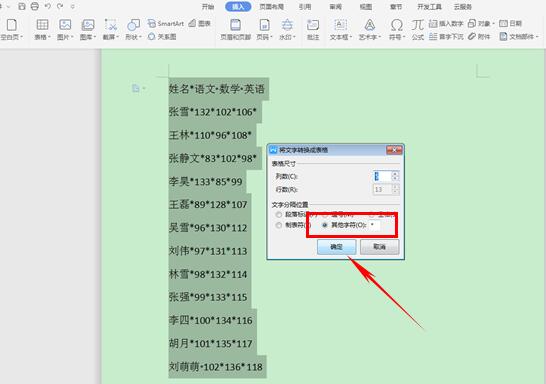The height and width of the screenshot is (384, 546).
Task: Click the 图表 chart icon
Action: coord(200,23)
